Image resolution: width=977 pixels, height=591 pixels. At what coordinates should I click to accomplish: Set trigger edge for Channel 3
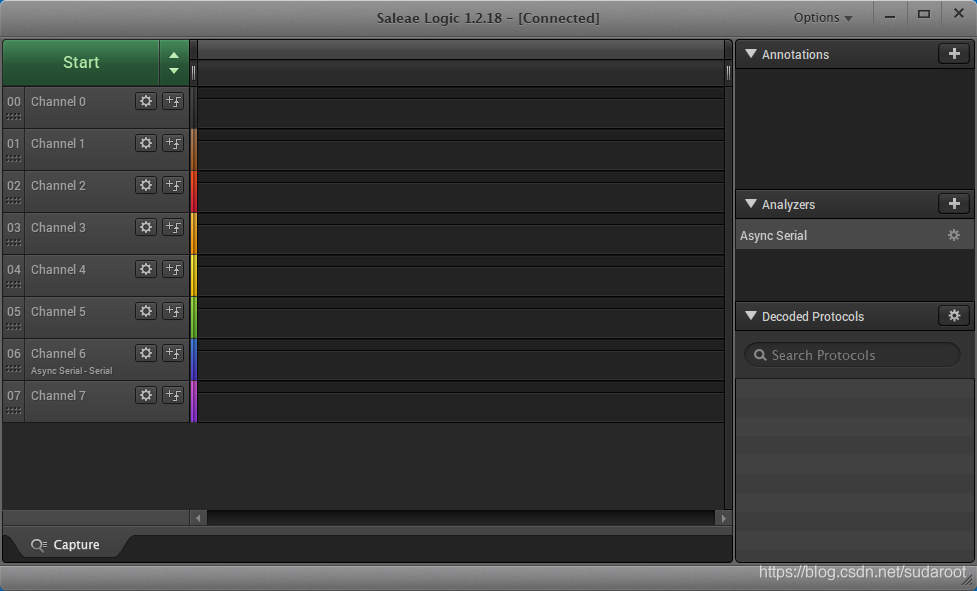[173, 227]
